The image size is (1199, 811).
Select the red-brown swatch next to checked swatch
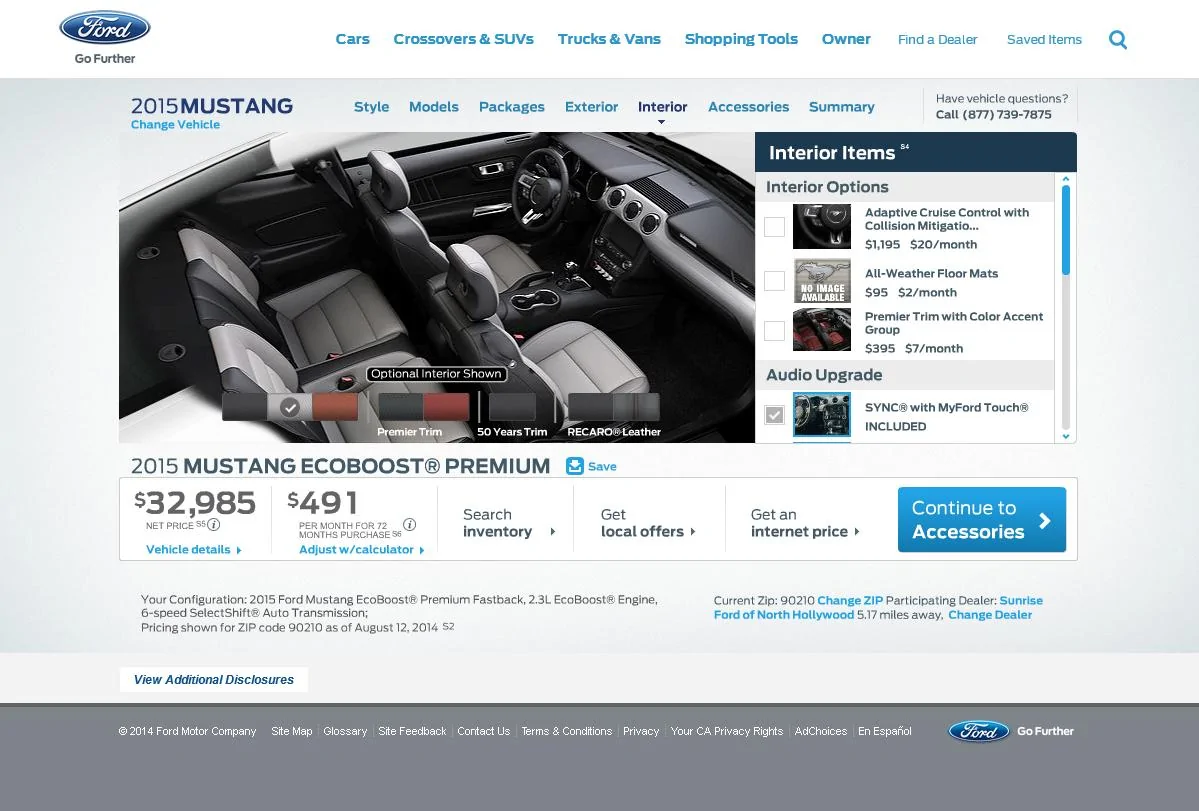point(335,407)
